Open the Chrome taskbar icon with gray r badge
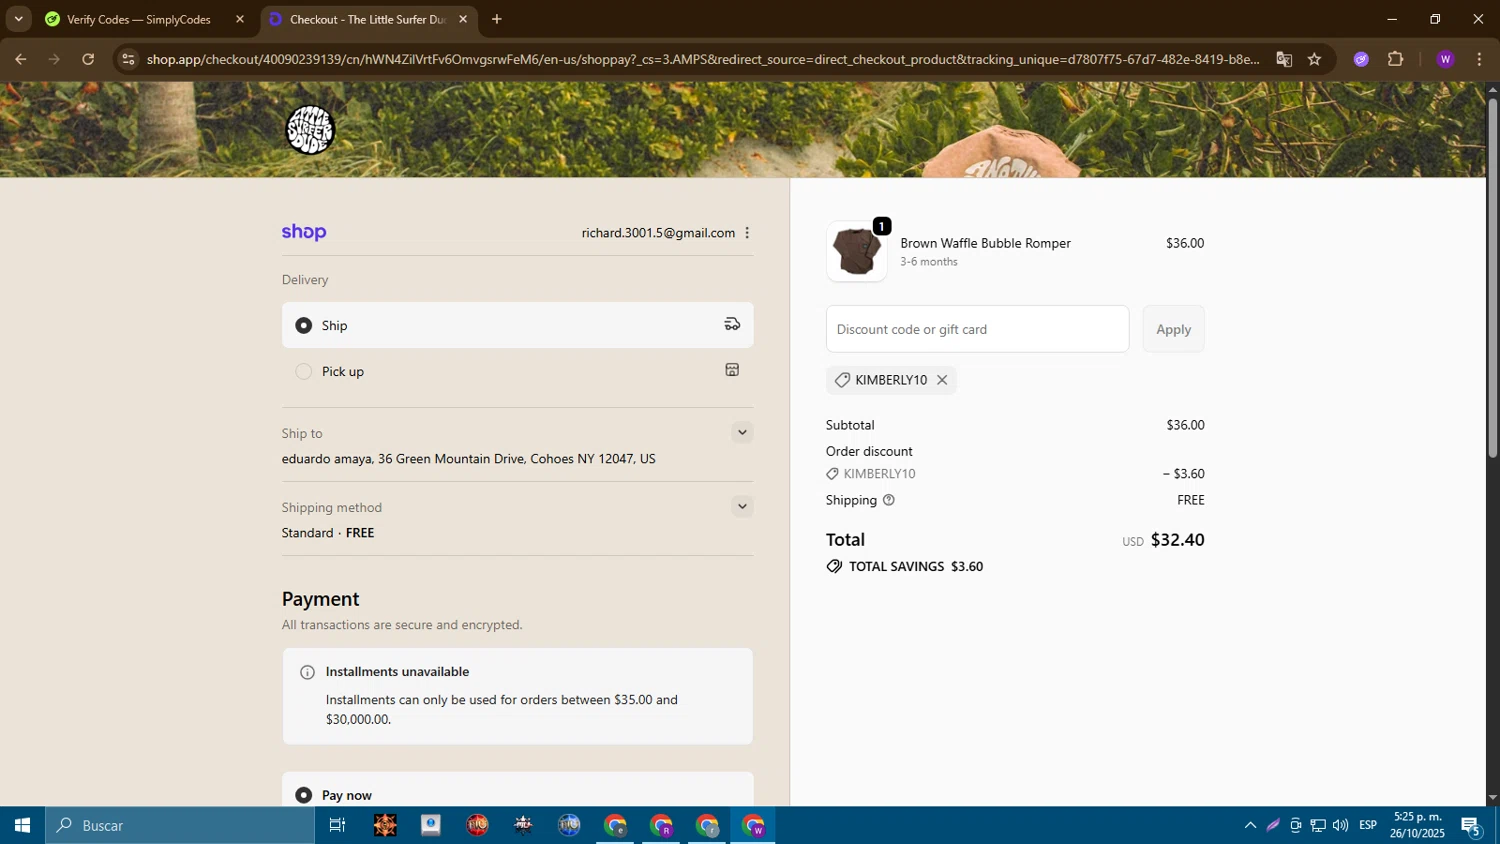The width and height of the screenshot is (1500, 844). (x=708, y=825)
